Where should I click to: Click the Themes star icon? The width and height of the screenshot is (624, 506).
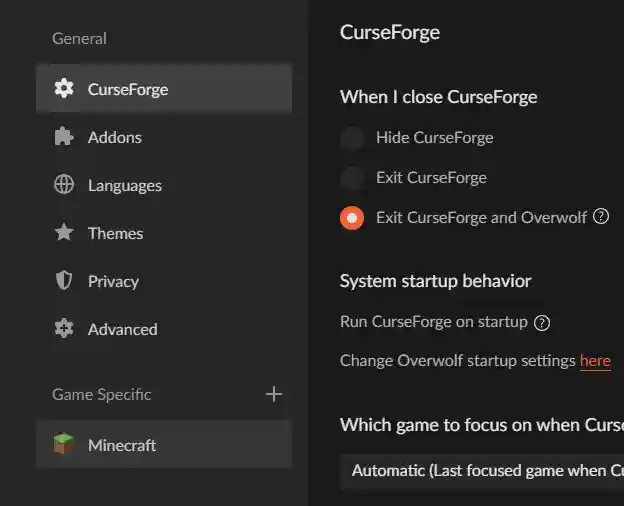[x=64, y=232]
